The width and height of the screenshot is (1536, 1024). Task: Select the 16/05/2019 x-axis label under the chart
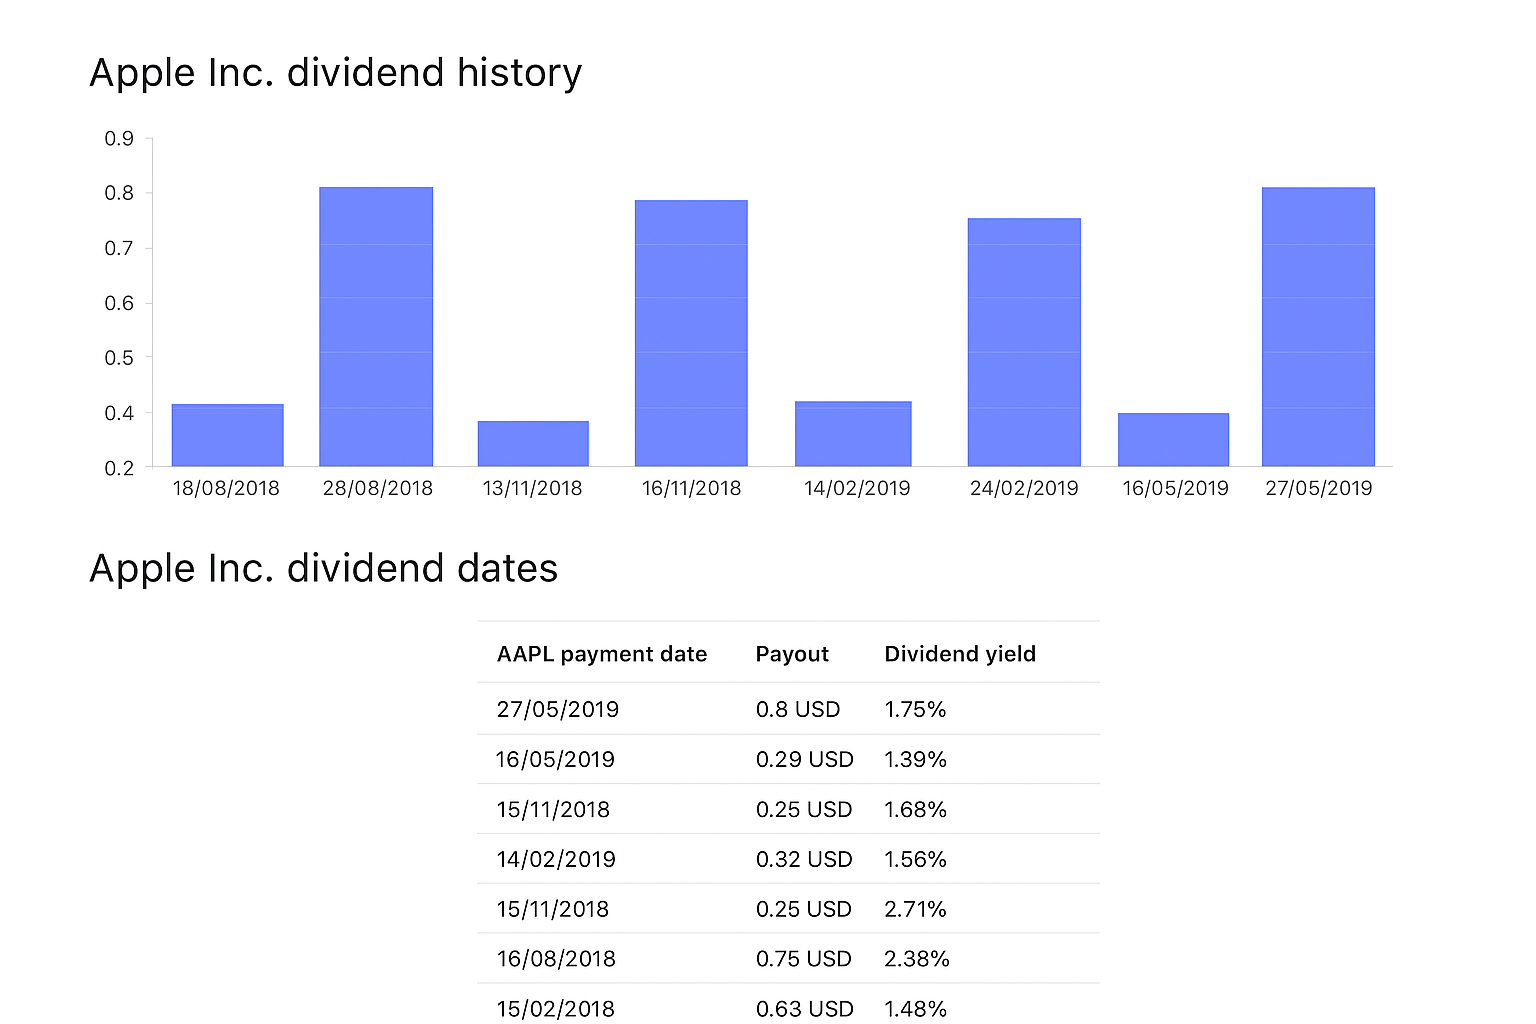[1175, 488]
